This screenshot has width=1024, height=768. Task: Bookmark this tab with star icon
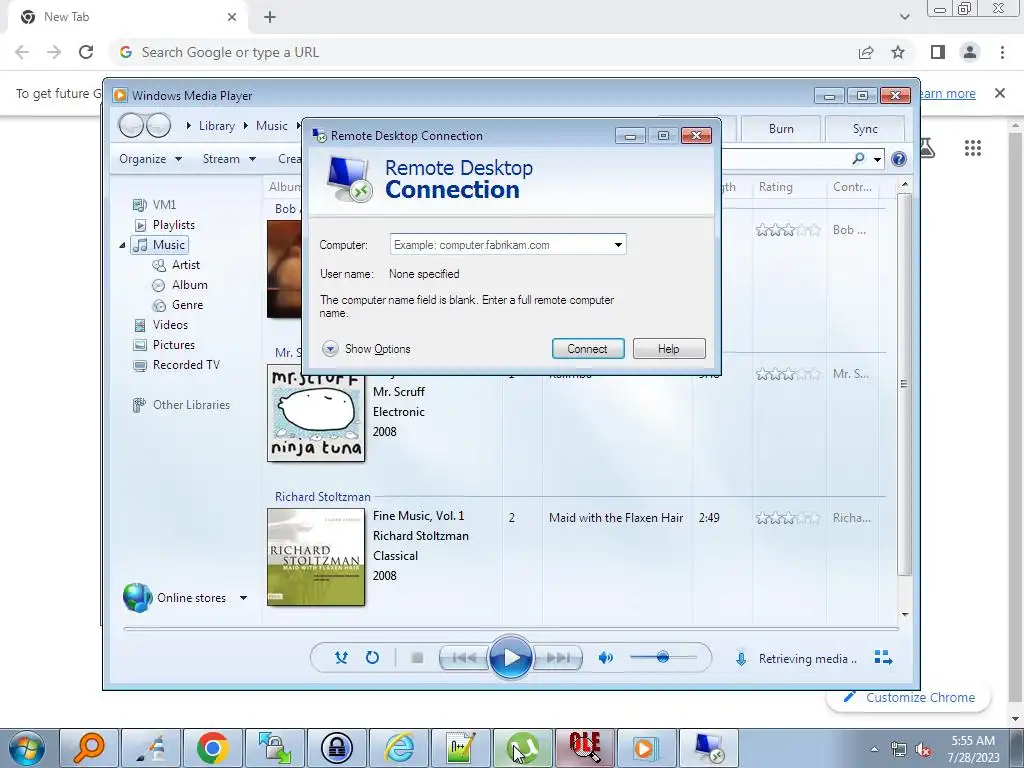(898, 52)
